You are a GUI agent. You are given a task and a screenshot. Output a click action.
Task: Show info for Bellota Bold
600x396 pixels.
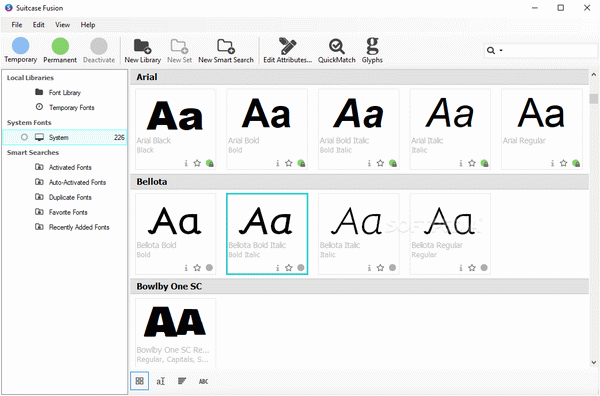186,268
